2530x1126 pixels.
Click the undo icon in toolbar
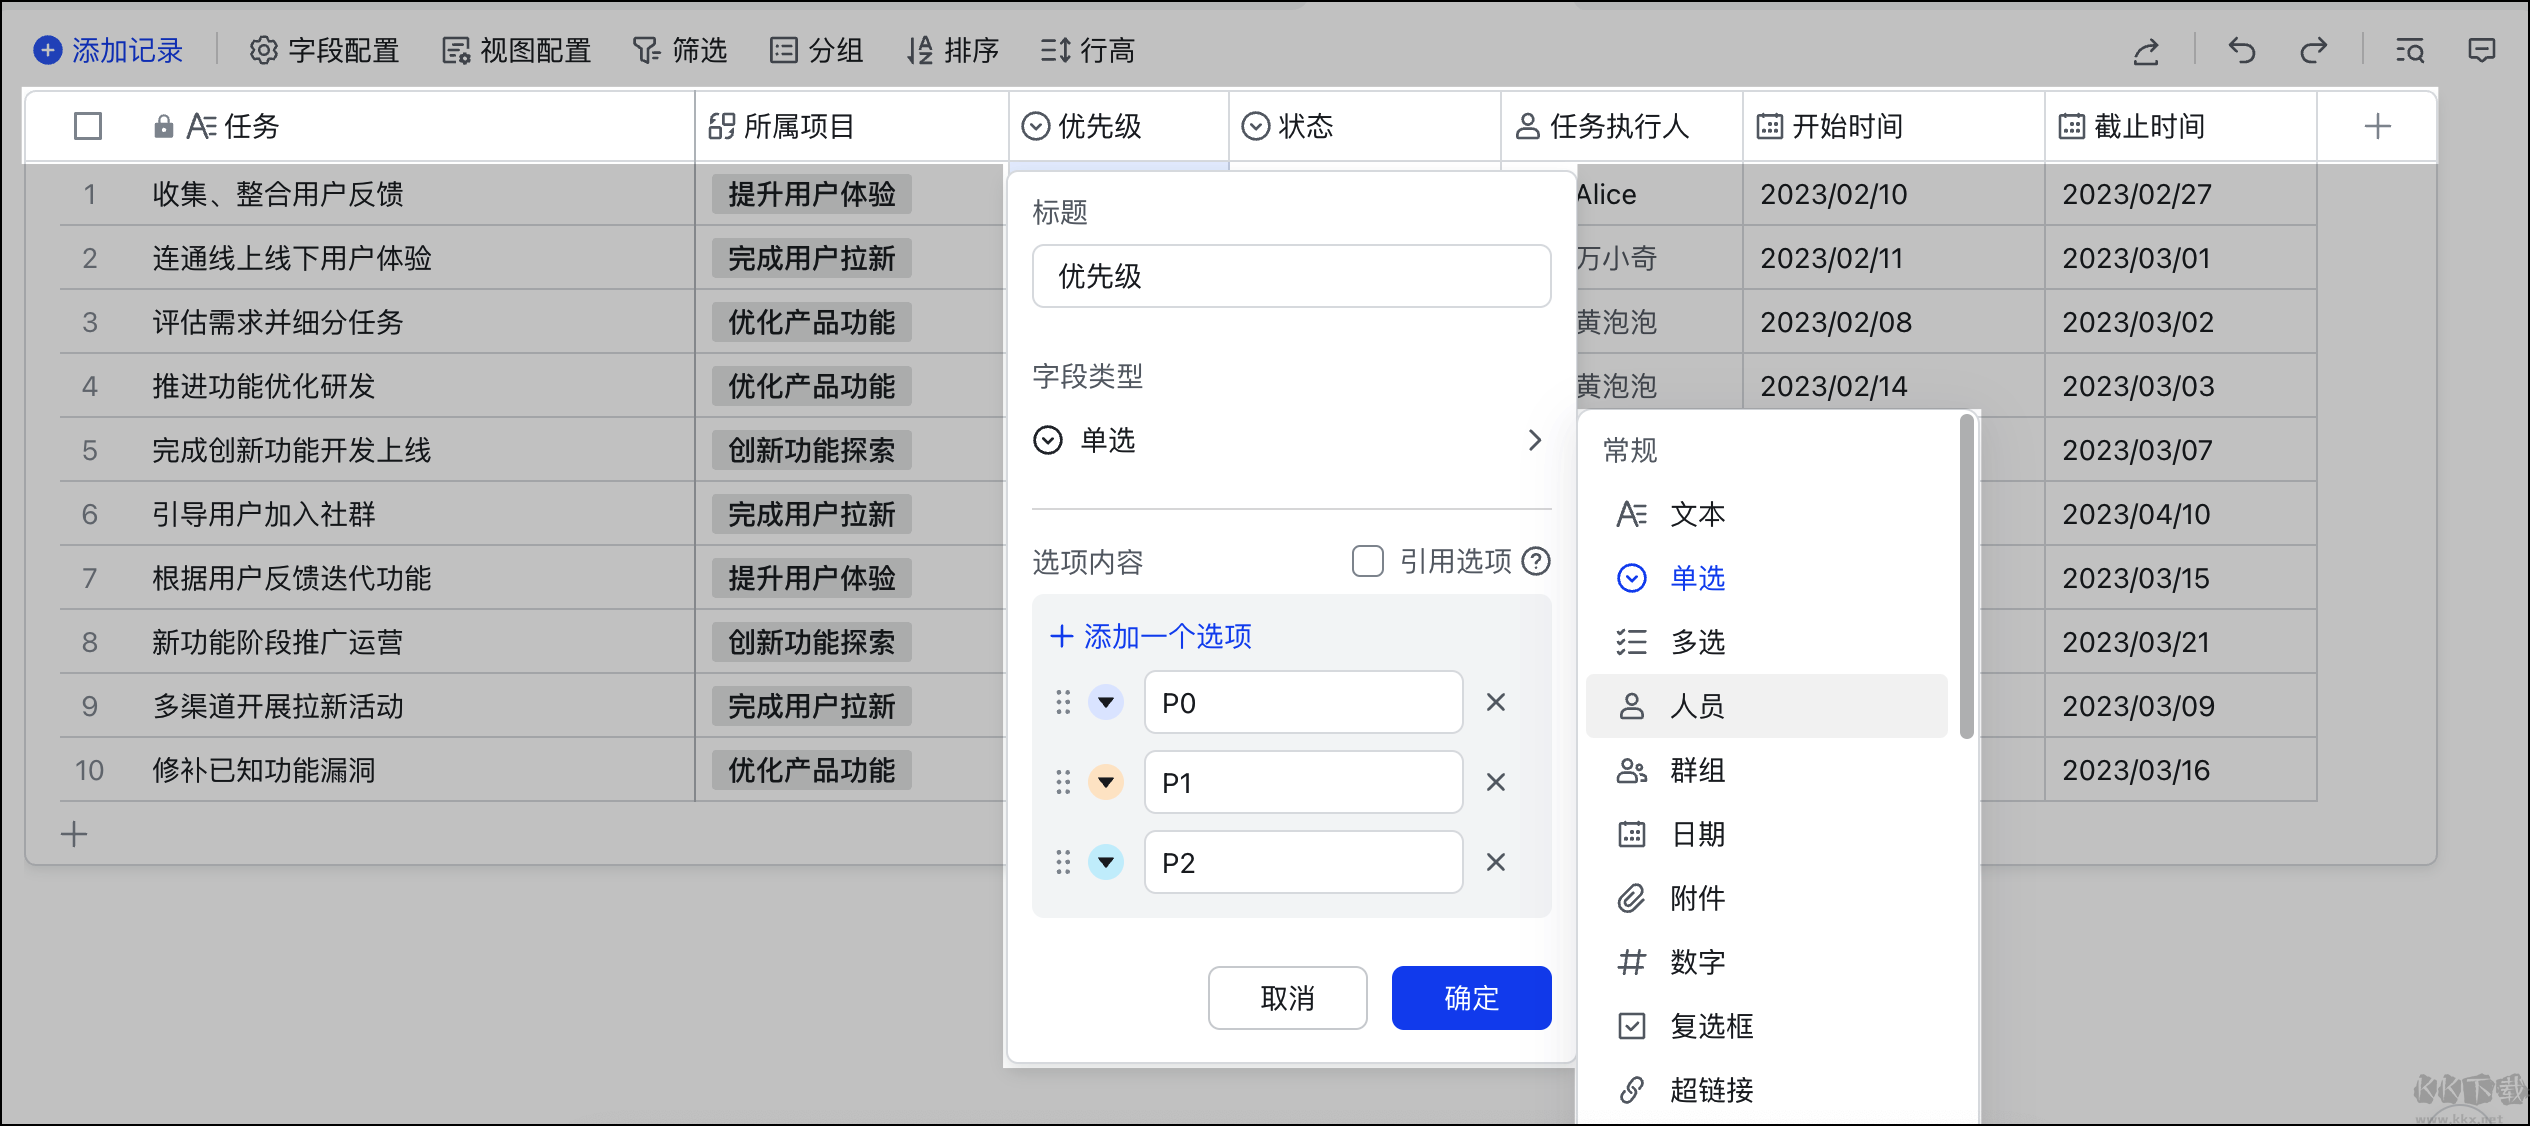click(2240, 50)
